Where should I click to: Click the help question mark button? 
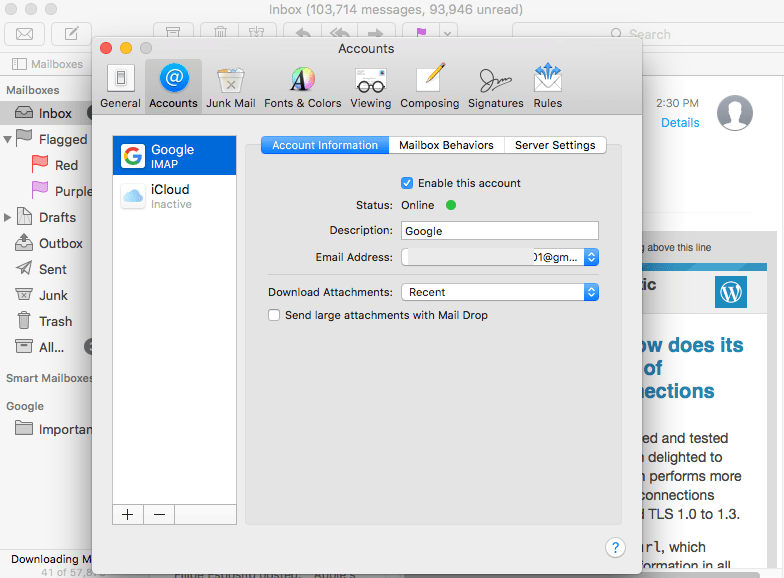615,547
